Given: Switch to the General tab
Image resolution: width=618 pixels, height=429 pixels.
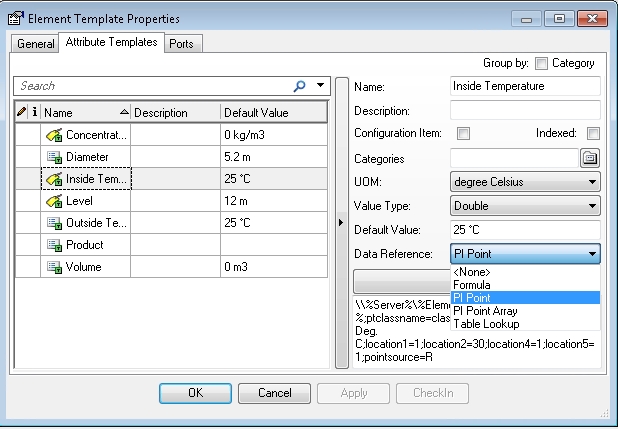Looking at the screenshot, I should point(36,44).
